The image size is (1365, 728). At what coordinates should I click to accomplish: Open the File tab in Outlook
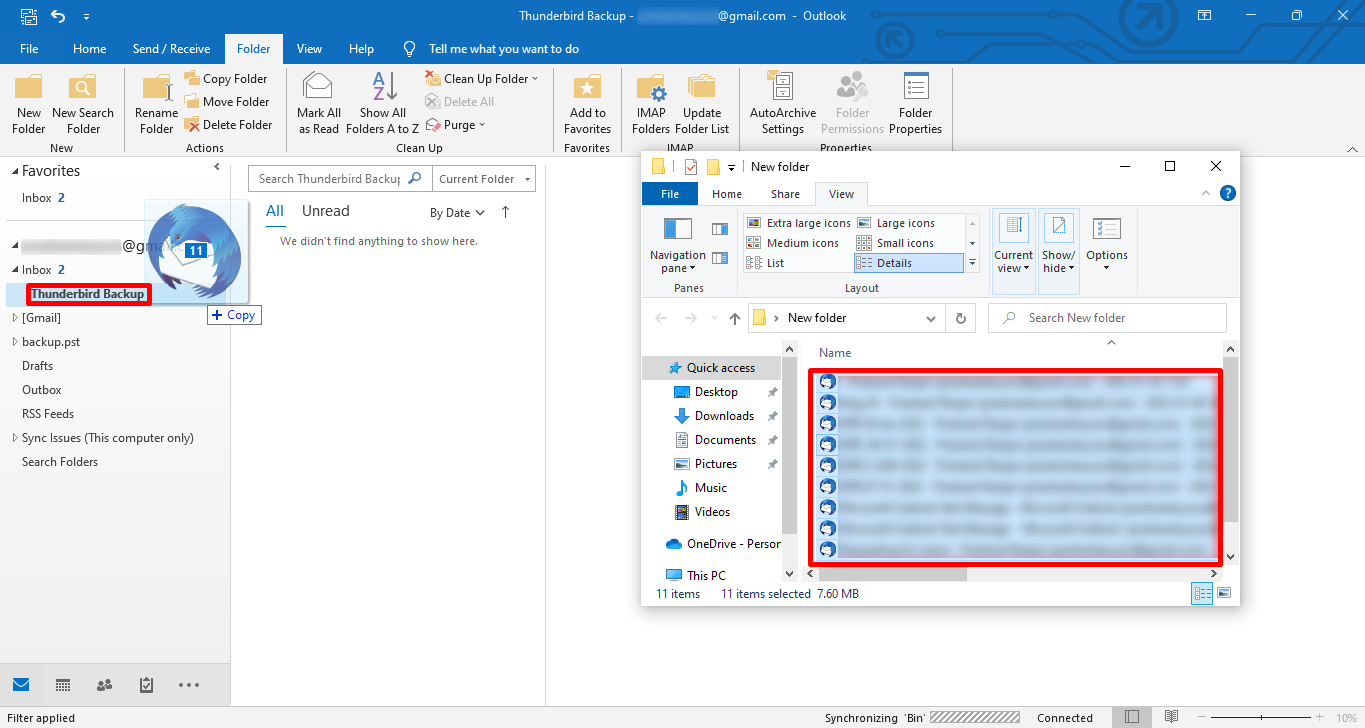tap(29, 49)
